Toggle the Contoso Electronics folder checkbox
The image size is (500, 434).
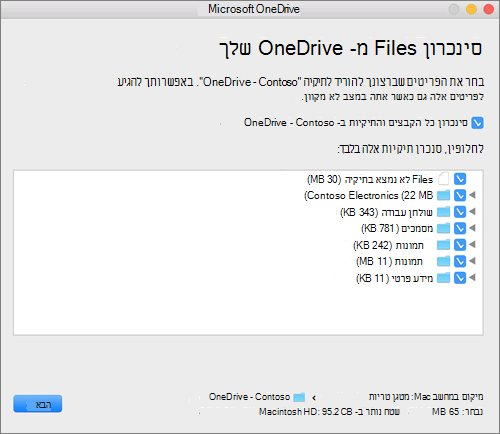point(460,195)
